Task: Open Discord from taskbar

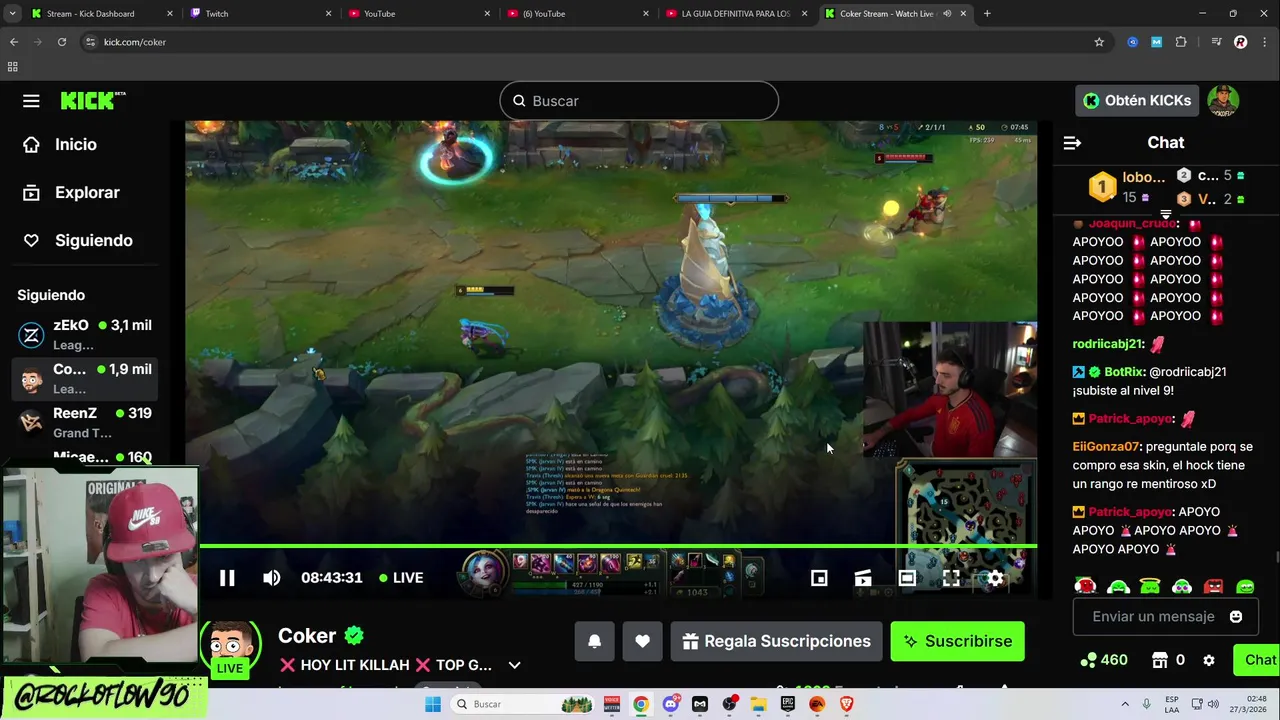Action: coord(670,704)
